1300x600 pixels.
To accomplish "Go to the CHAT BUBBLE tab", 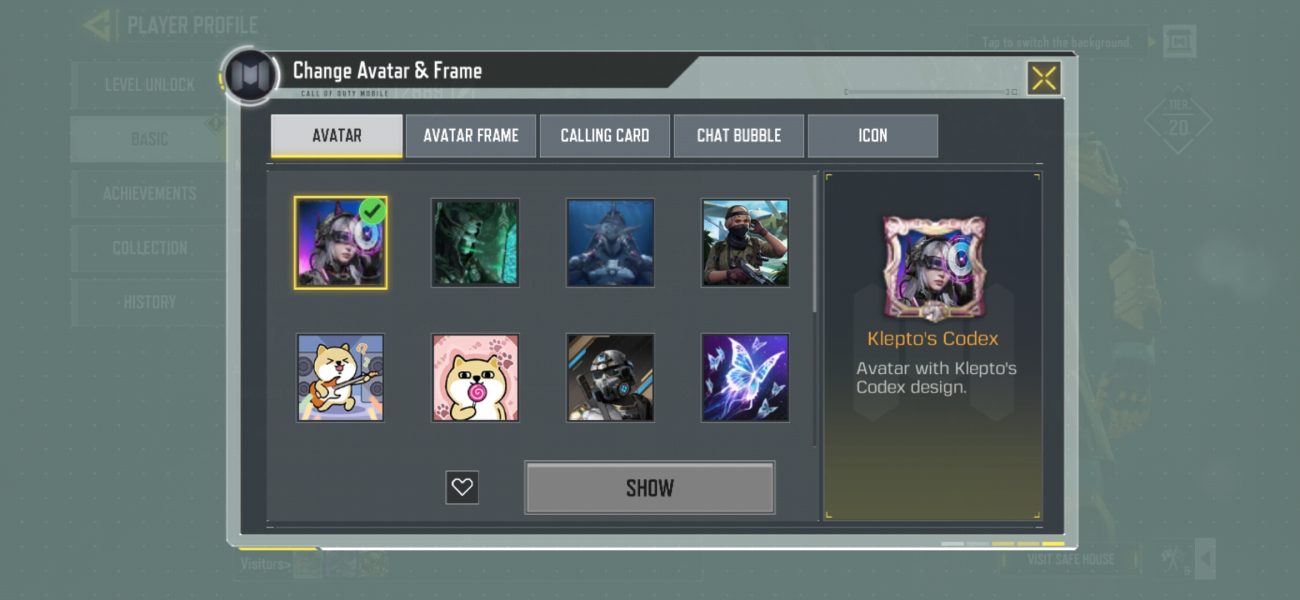I will coord(739,136).
